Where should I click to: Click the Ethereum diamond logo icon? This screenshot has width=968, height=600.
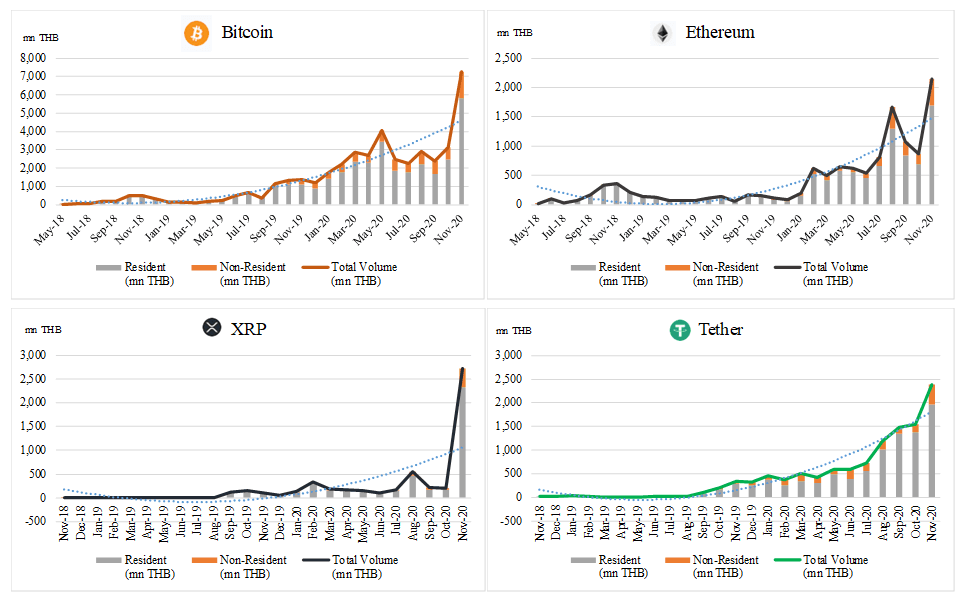click(663, 33)
